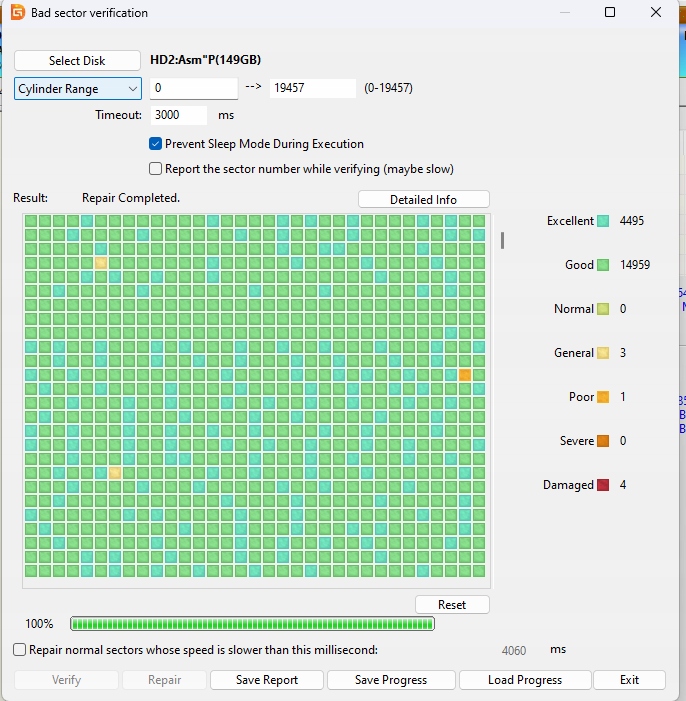
Task: Enable Report the sector number while verifying
Action: (156, 169)
